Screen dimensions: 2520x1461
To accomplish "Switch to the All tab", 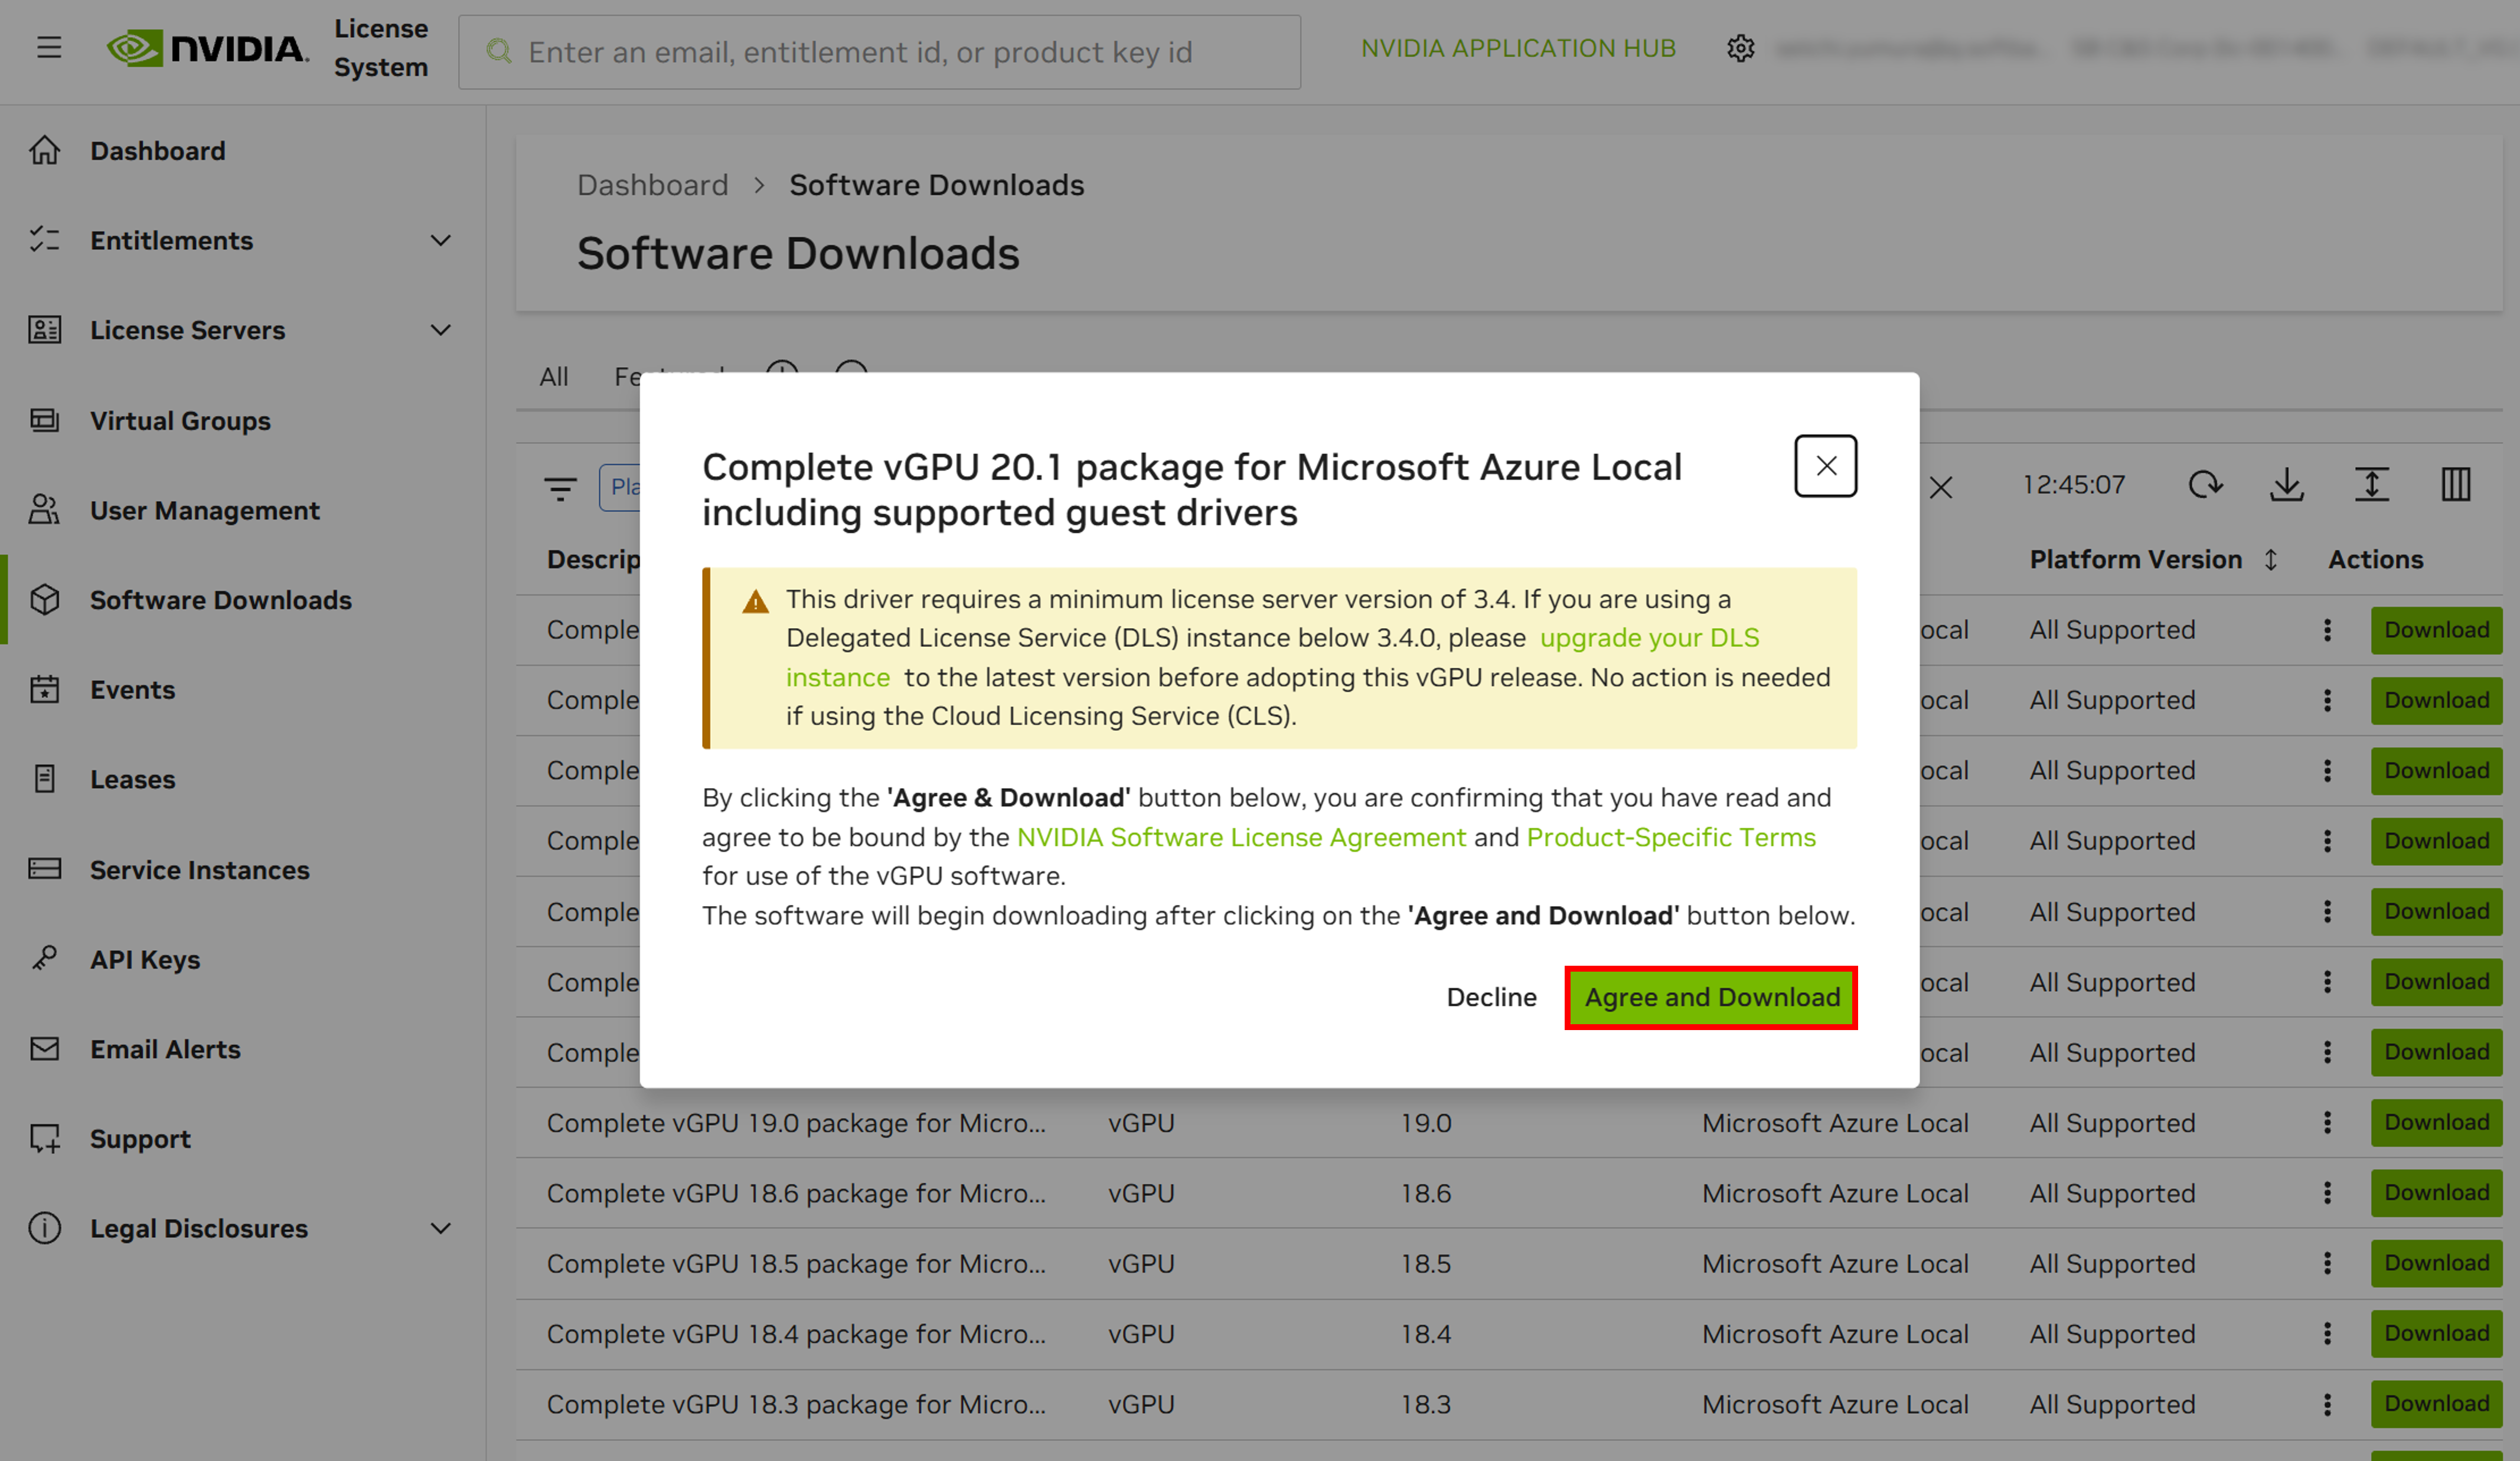I will pyautogui.click(x=554, y=376).
